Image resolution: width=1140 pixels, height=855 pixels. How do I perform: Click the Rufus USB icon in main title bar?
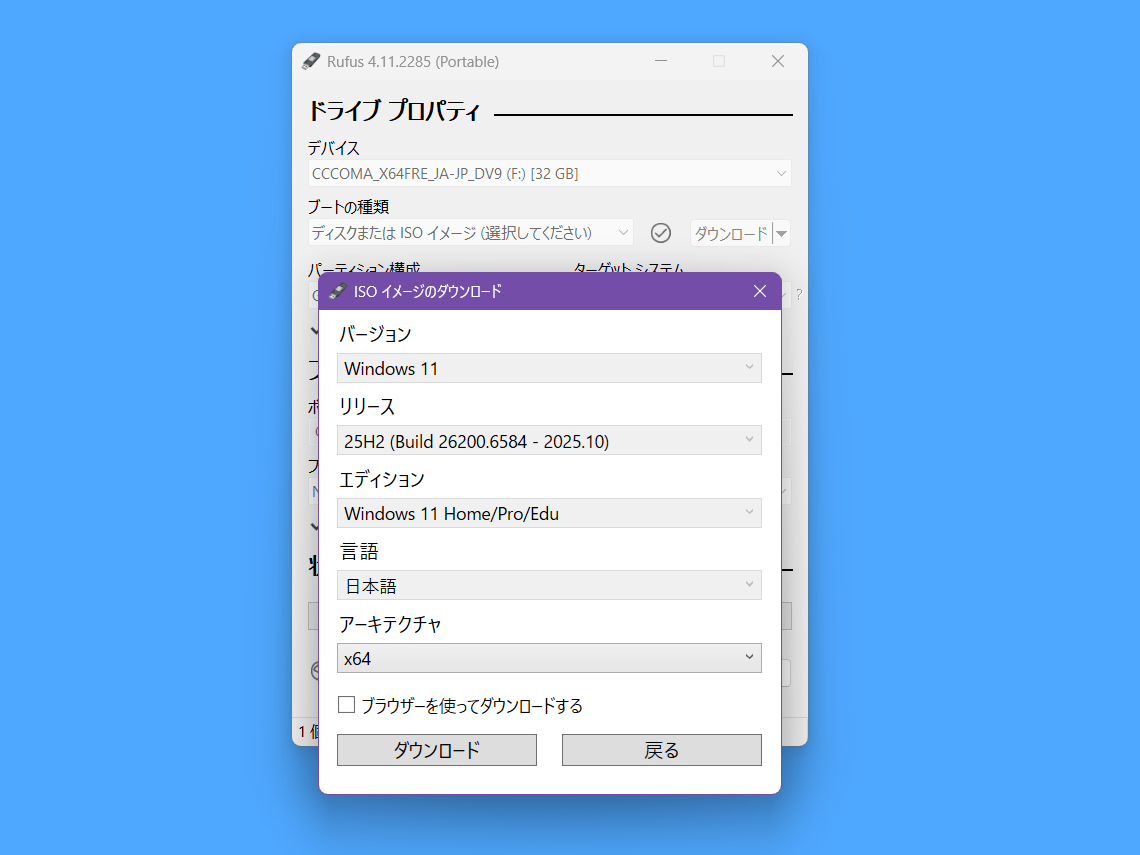[311, 62]
